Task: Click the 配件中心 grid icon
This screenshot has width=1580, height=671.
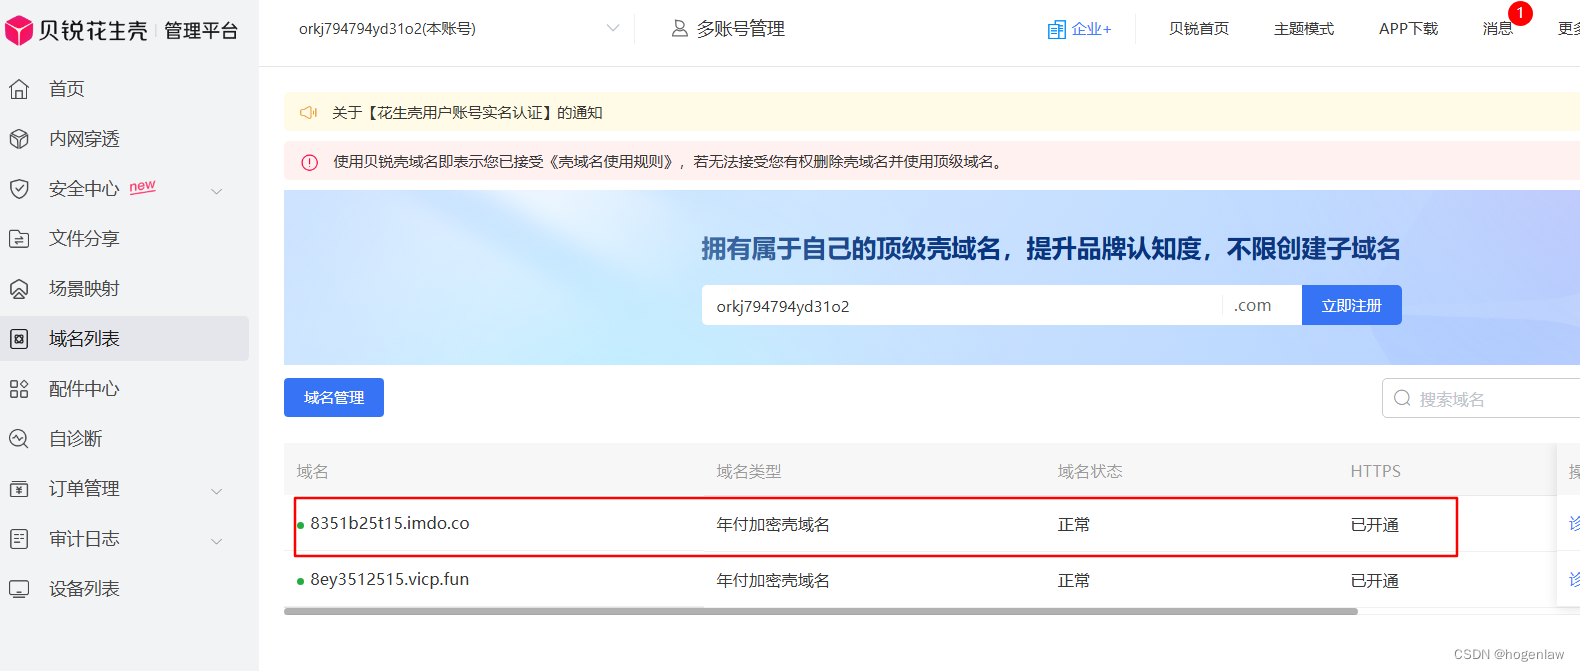Action: [x=19, y=389]
